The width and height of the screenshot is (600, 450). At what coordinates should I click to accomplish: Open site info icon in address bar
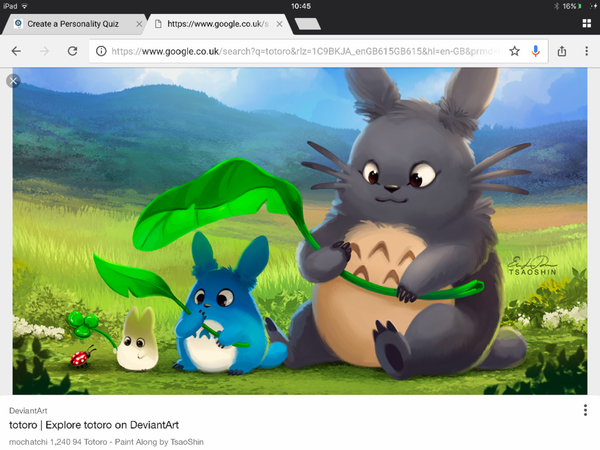pyautogui.click(x=101, y=51)
